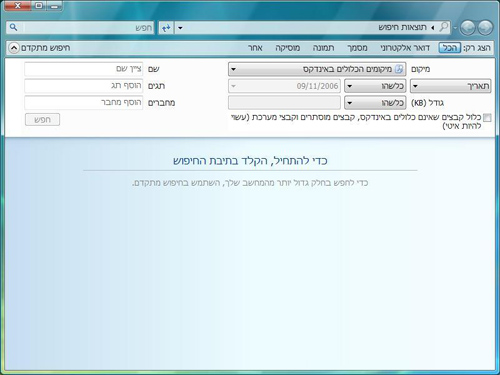500x375 pixels.
Task: Click the תגים add tag input field
Action: pos(84,86)
